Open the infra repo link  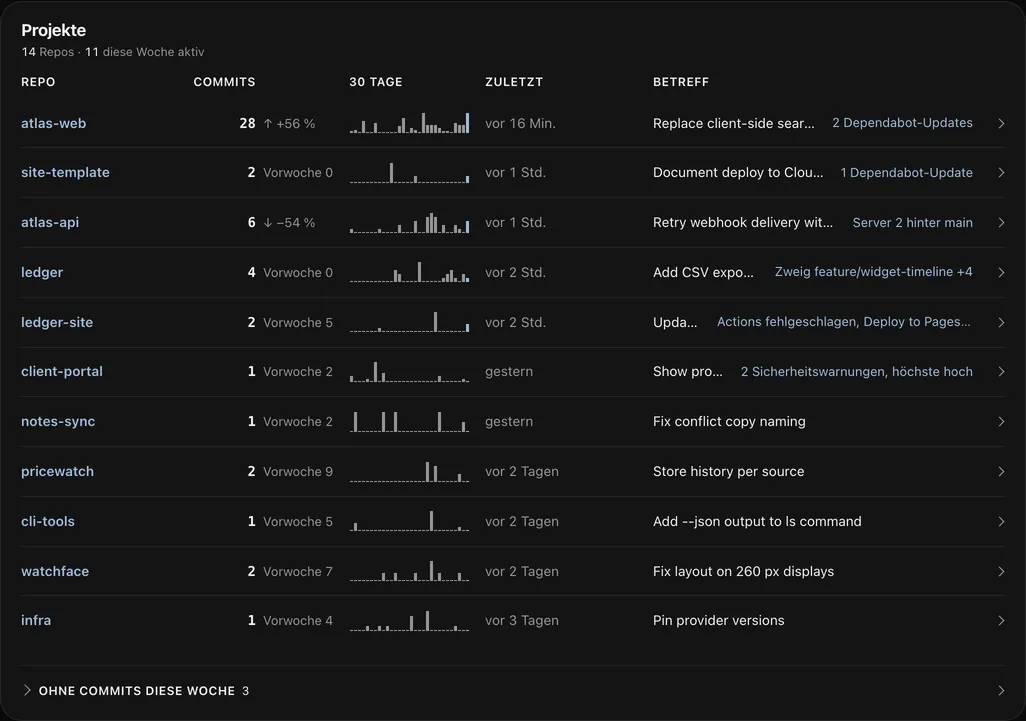[x=36, y=620]
